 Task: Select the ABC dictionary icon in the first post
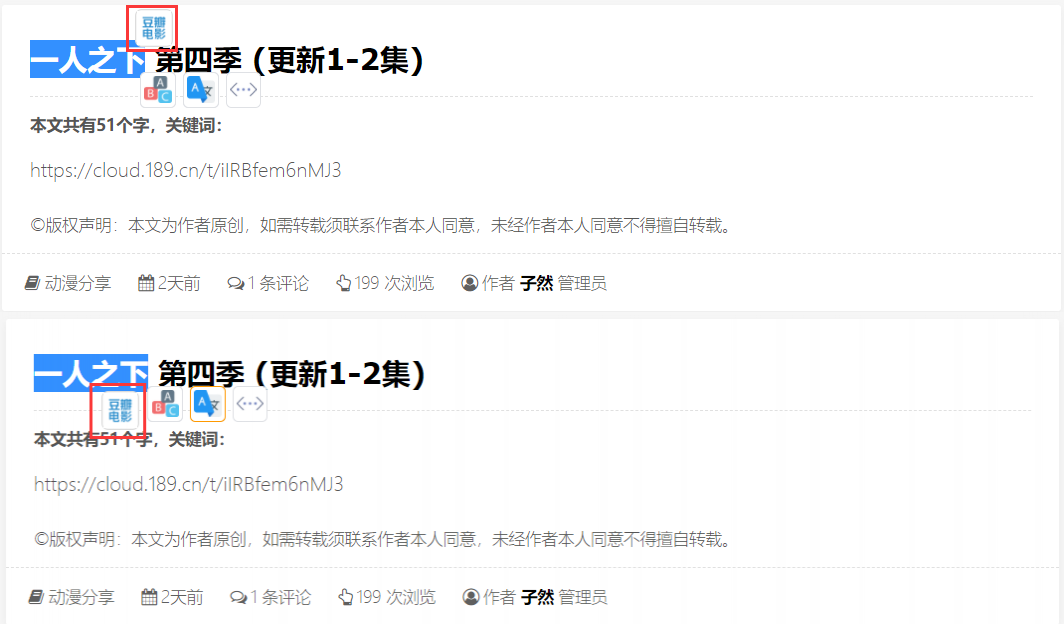click(158, 90)
